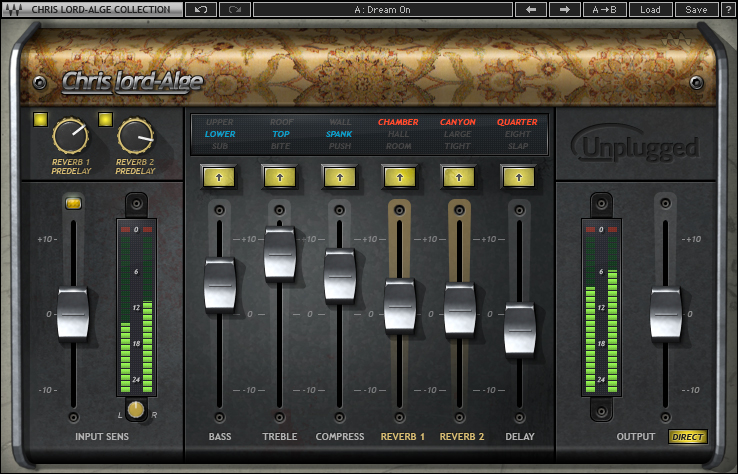
Task: Go to previous preset with left arrow
Action: coord(530,9)
